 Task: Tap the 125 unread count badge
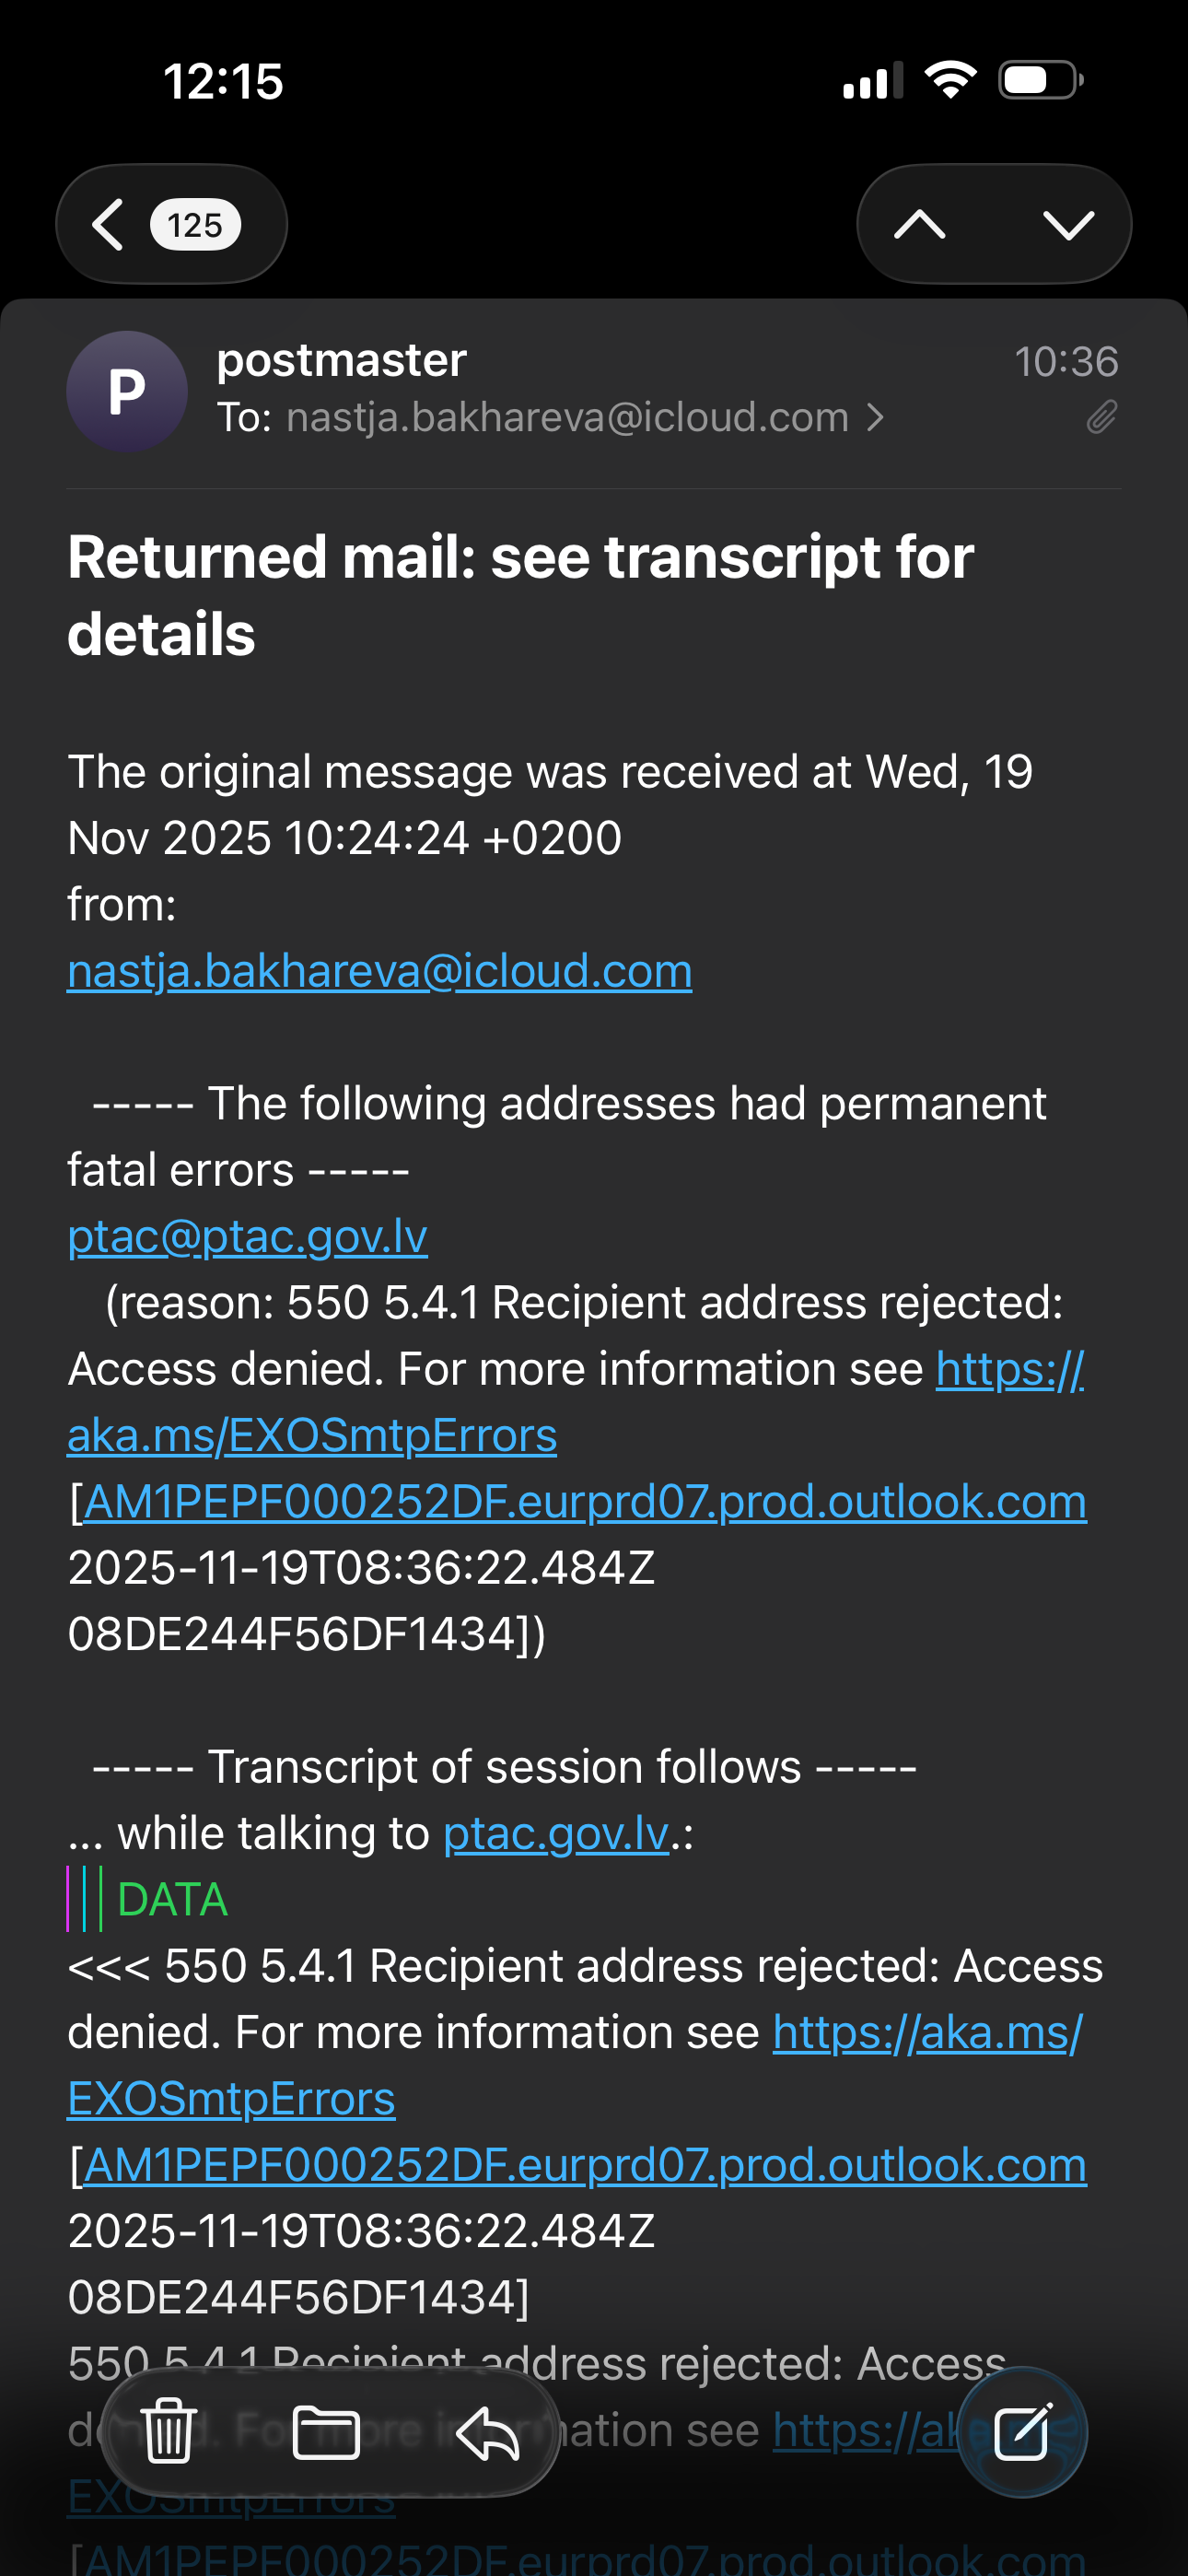coord(195,225)
